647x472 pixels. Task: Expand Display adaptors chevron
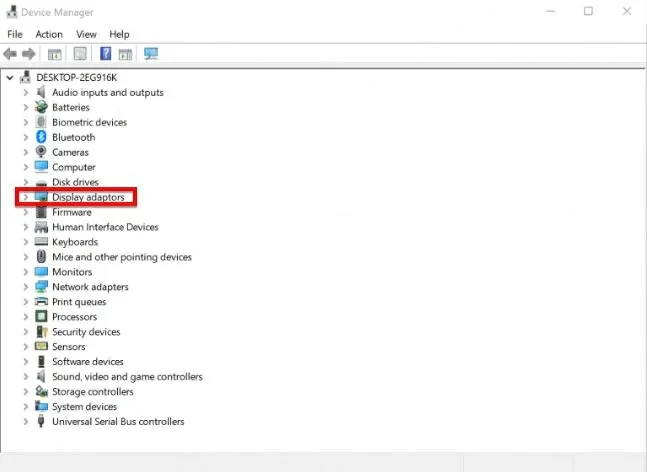tap(26, 197)
